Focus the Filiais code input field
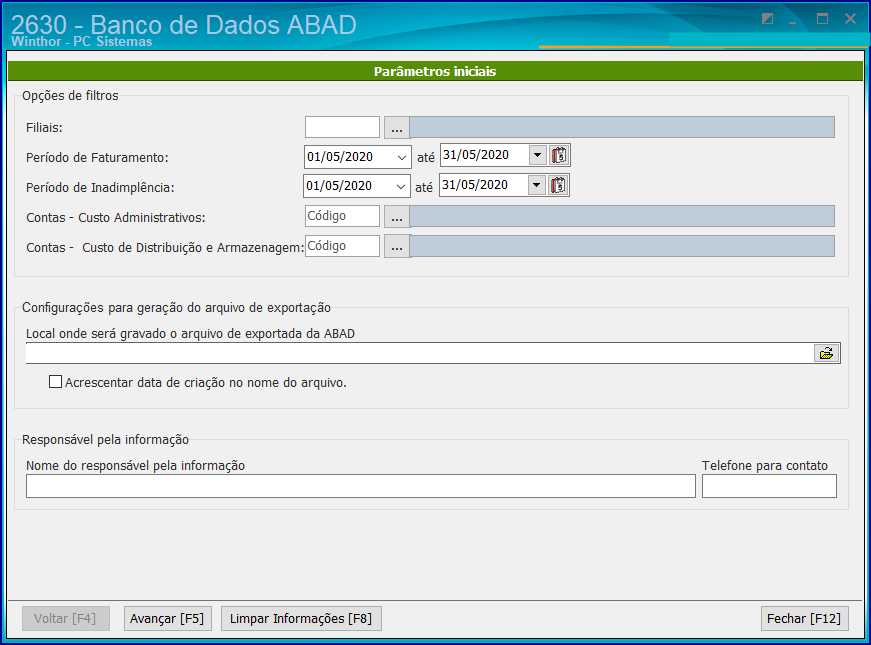Screen dimensions: 871x645 tap(342, 127)
